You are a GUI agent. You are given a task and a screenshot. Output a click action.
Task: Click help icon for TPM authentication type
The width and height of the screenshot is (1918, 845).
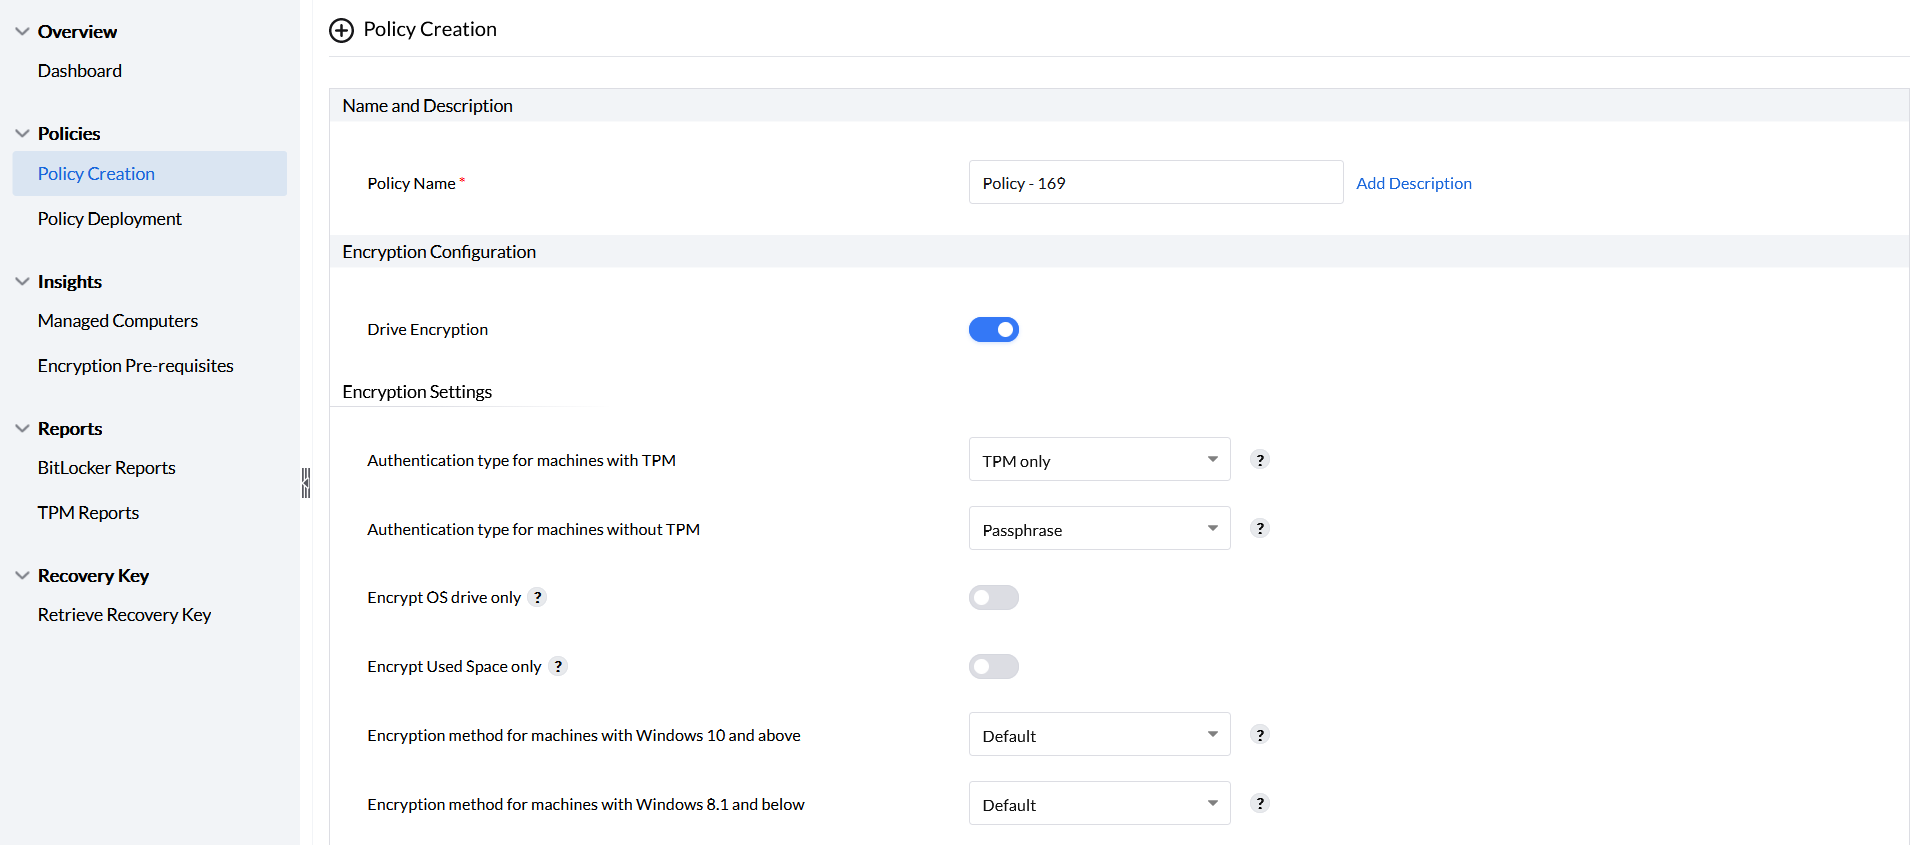(1260, 460)
